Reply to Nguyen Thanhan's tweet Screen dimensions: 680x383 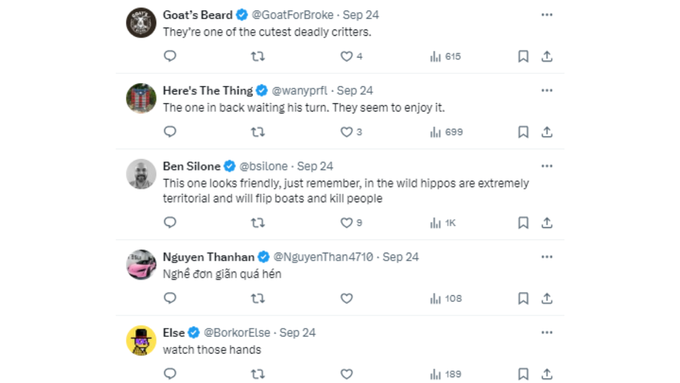pyautogui.click(x=170, y=298)
